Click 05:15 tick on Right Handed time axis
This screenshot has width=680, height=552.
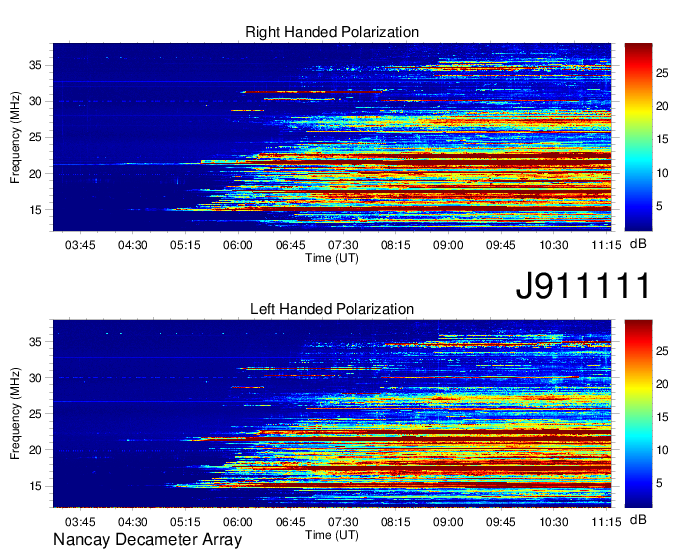pyautogui.click(x=185, y=245)
